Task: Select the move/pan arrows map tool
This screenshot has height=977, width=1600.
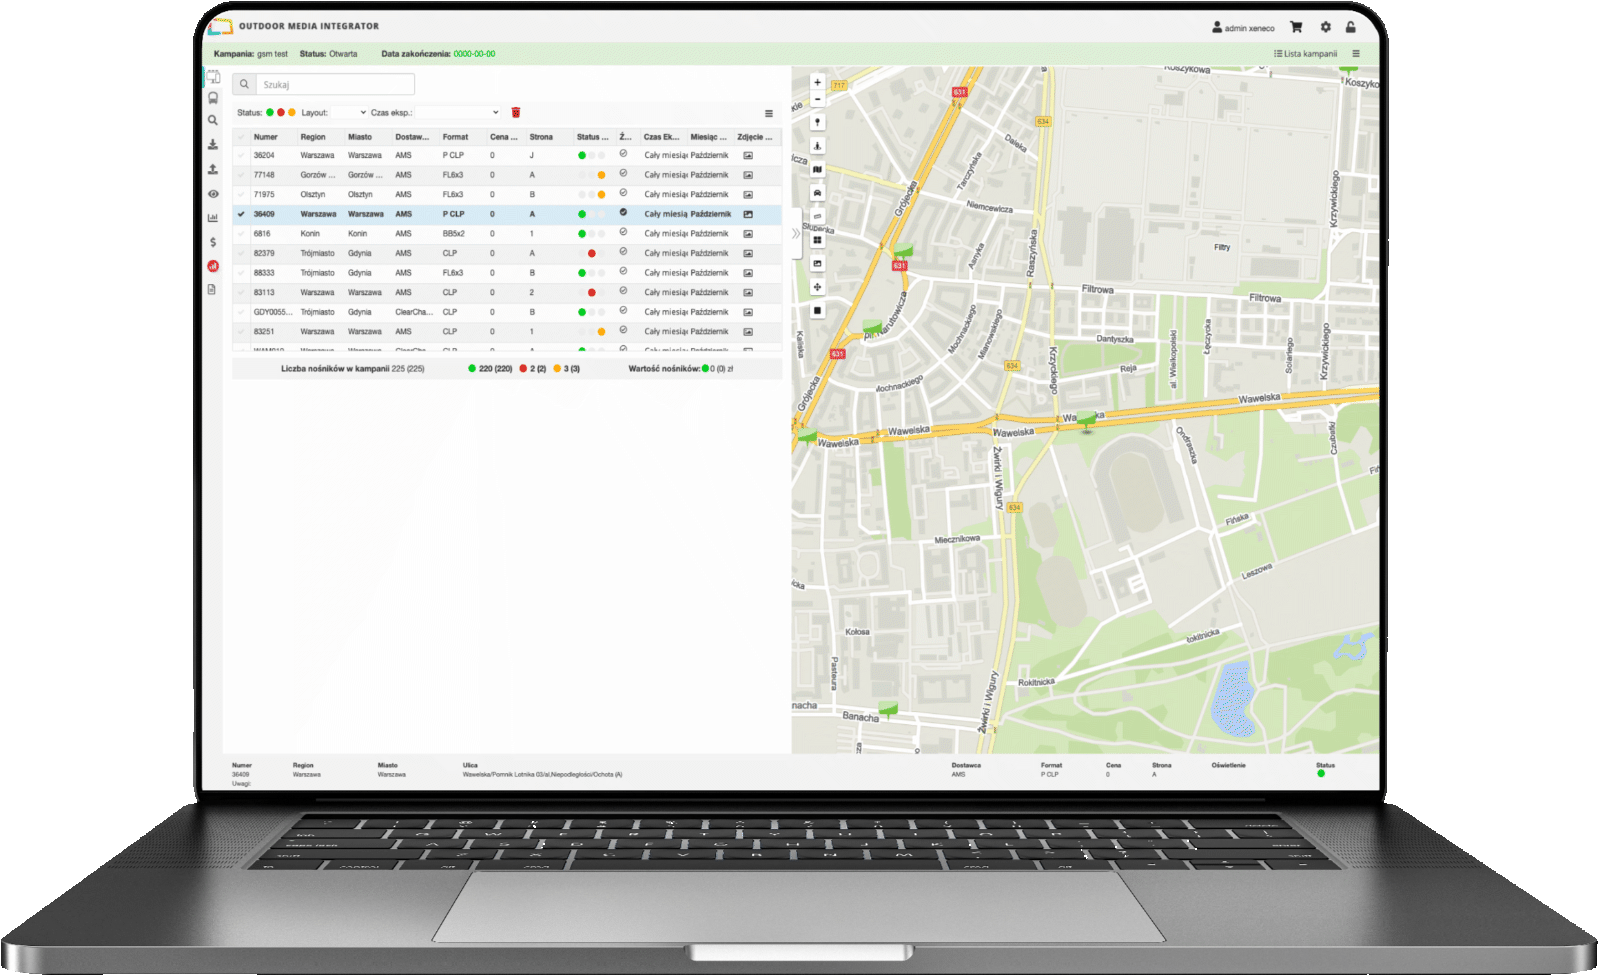Action: tap(818, 287)
